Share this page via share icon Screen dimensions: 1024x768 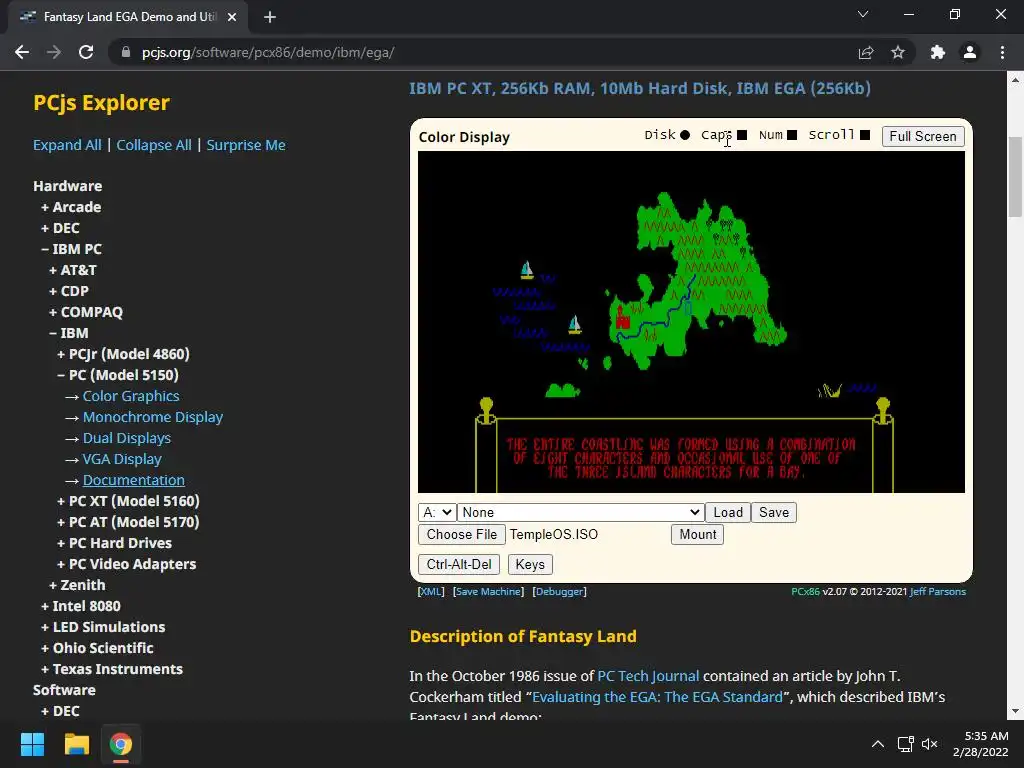866,52
